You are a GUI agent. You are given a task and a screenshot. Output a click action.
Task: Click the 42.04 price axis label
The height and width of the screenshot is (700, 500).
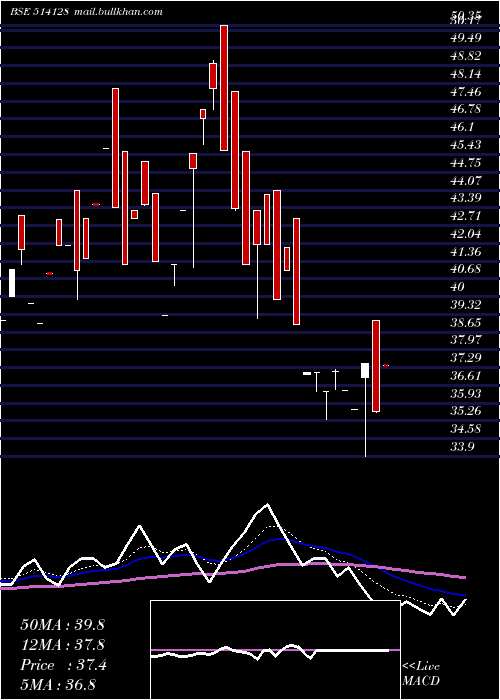(x=466, y=234)
